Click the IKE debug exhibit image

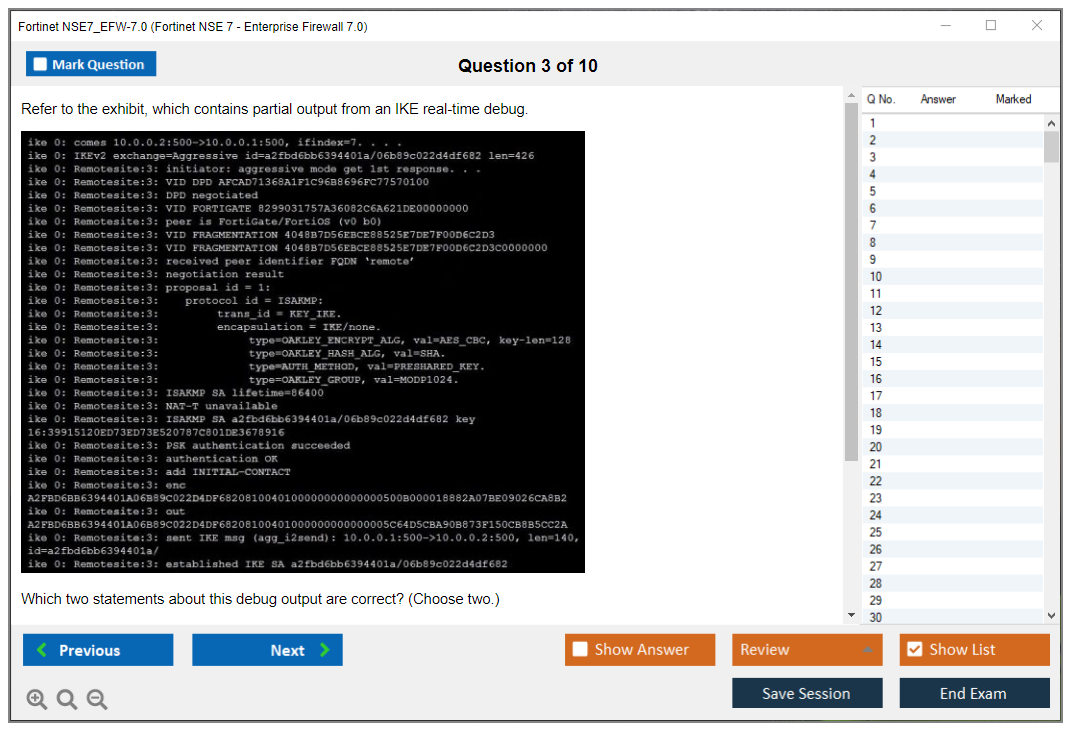tap(303, 352)
